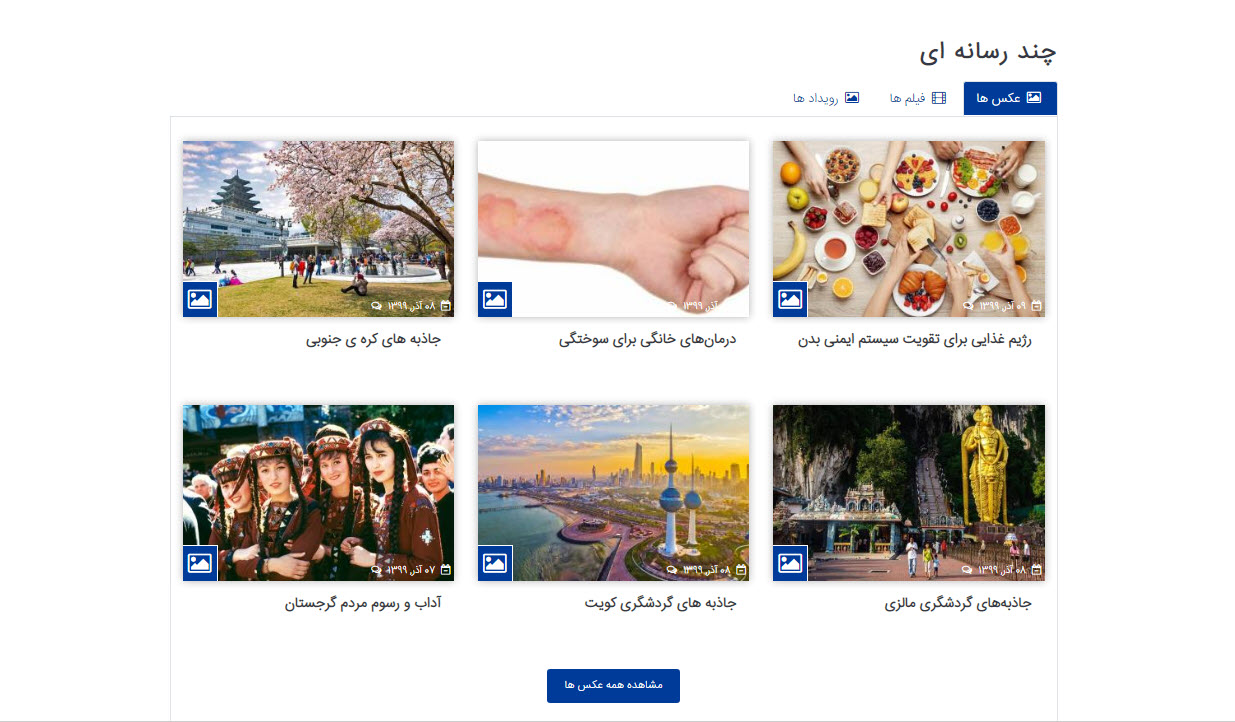Select the عکس ها tab
This screenshot has width=1235, height=722.
[1010, 98]
